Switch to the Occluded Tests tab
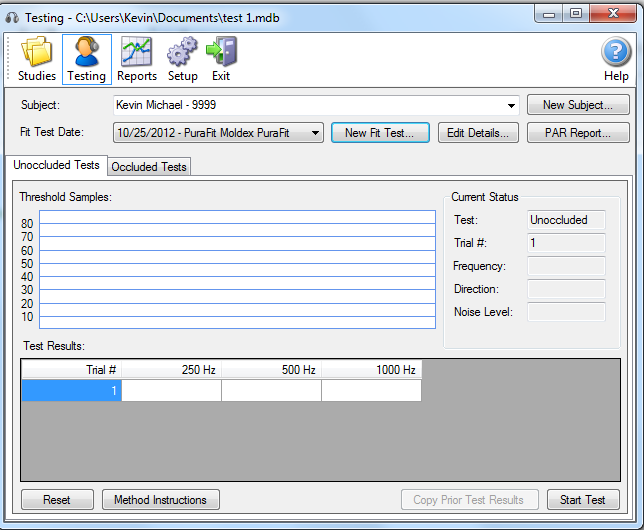 (x=149, y=167)
